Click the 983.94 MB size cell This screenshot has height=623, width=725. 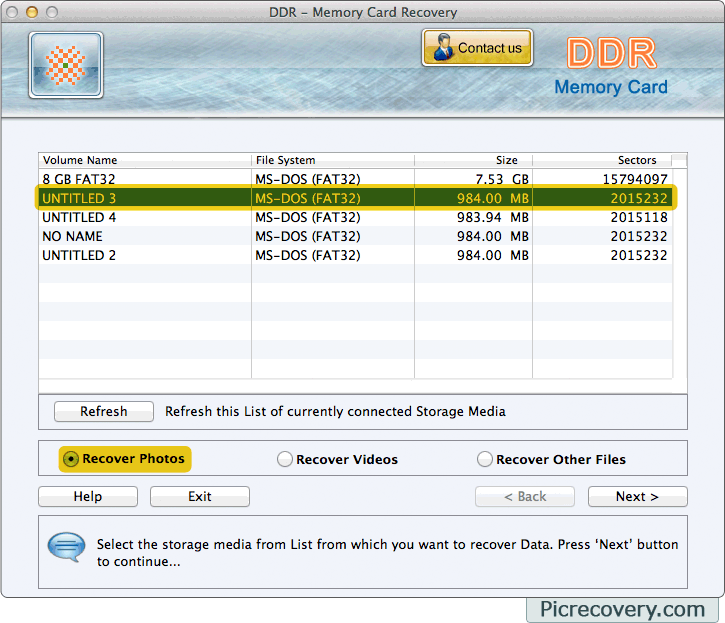493,217
